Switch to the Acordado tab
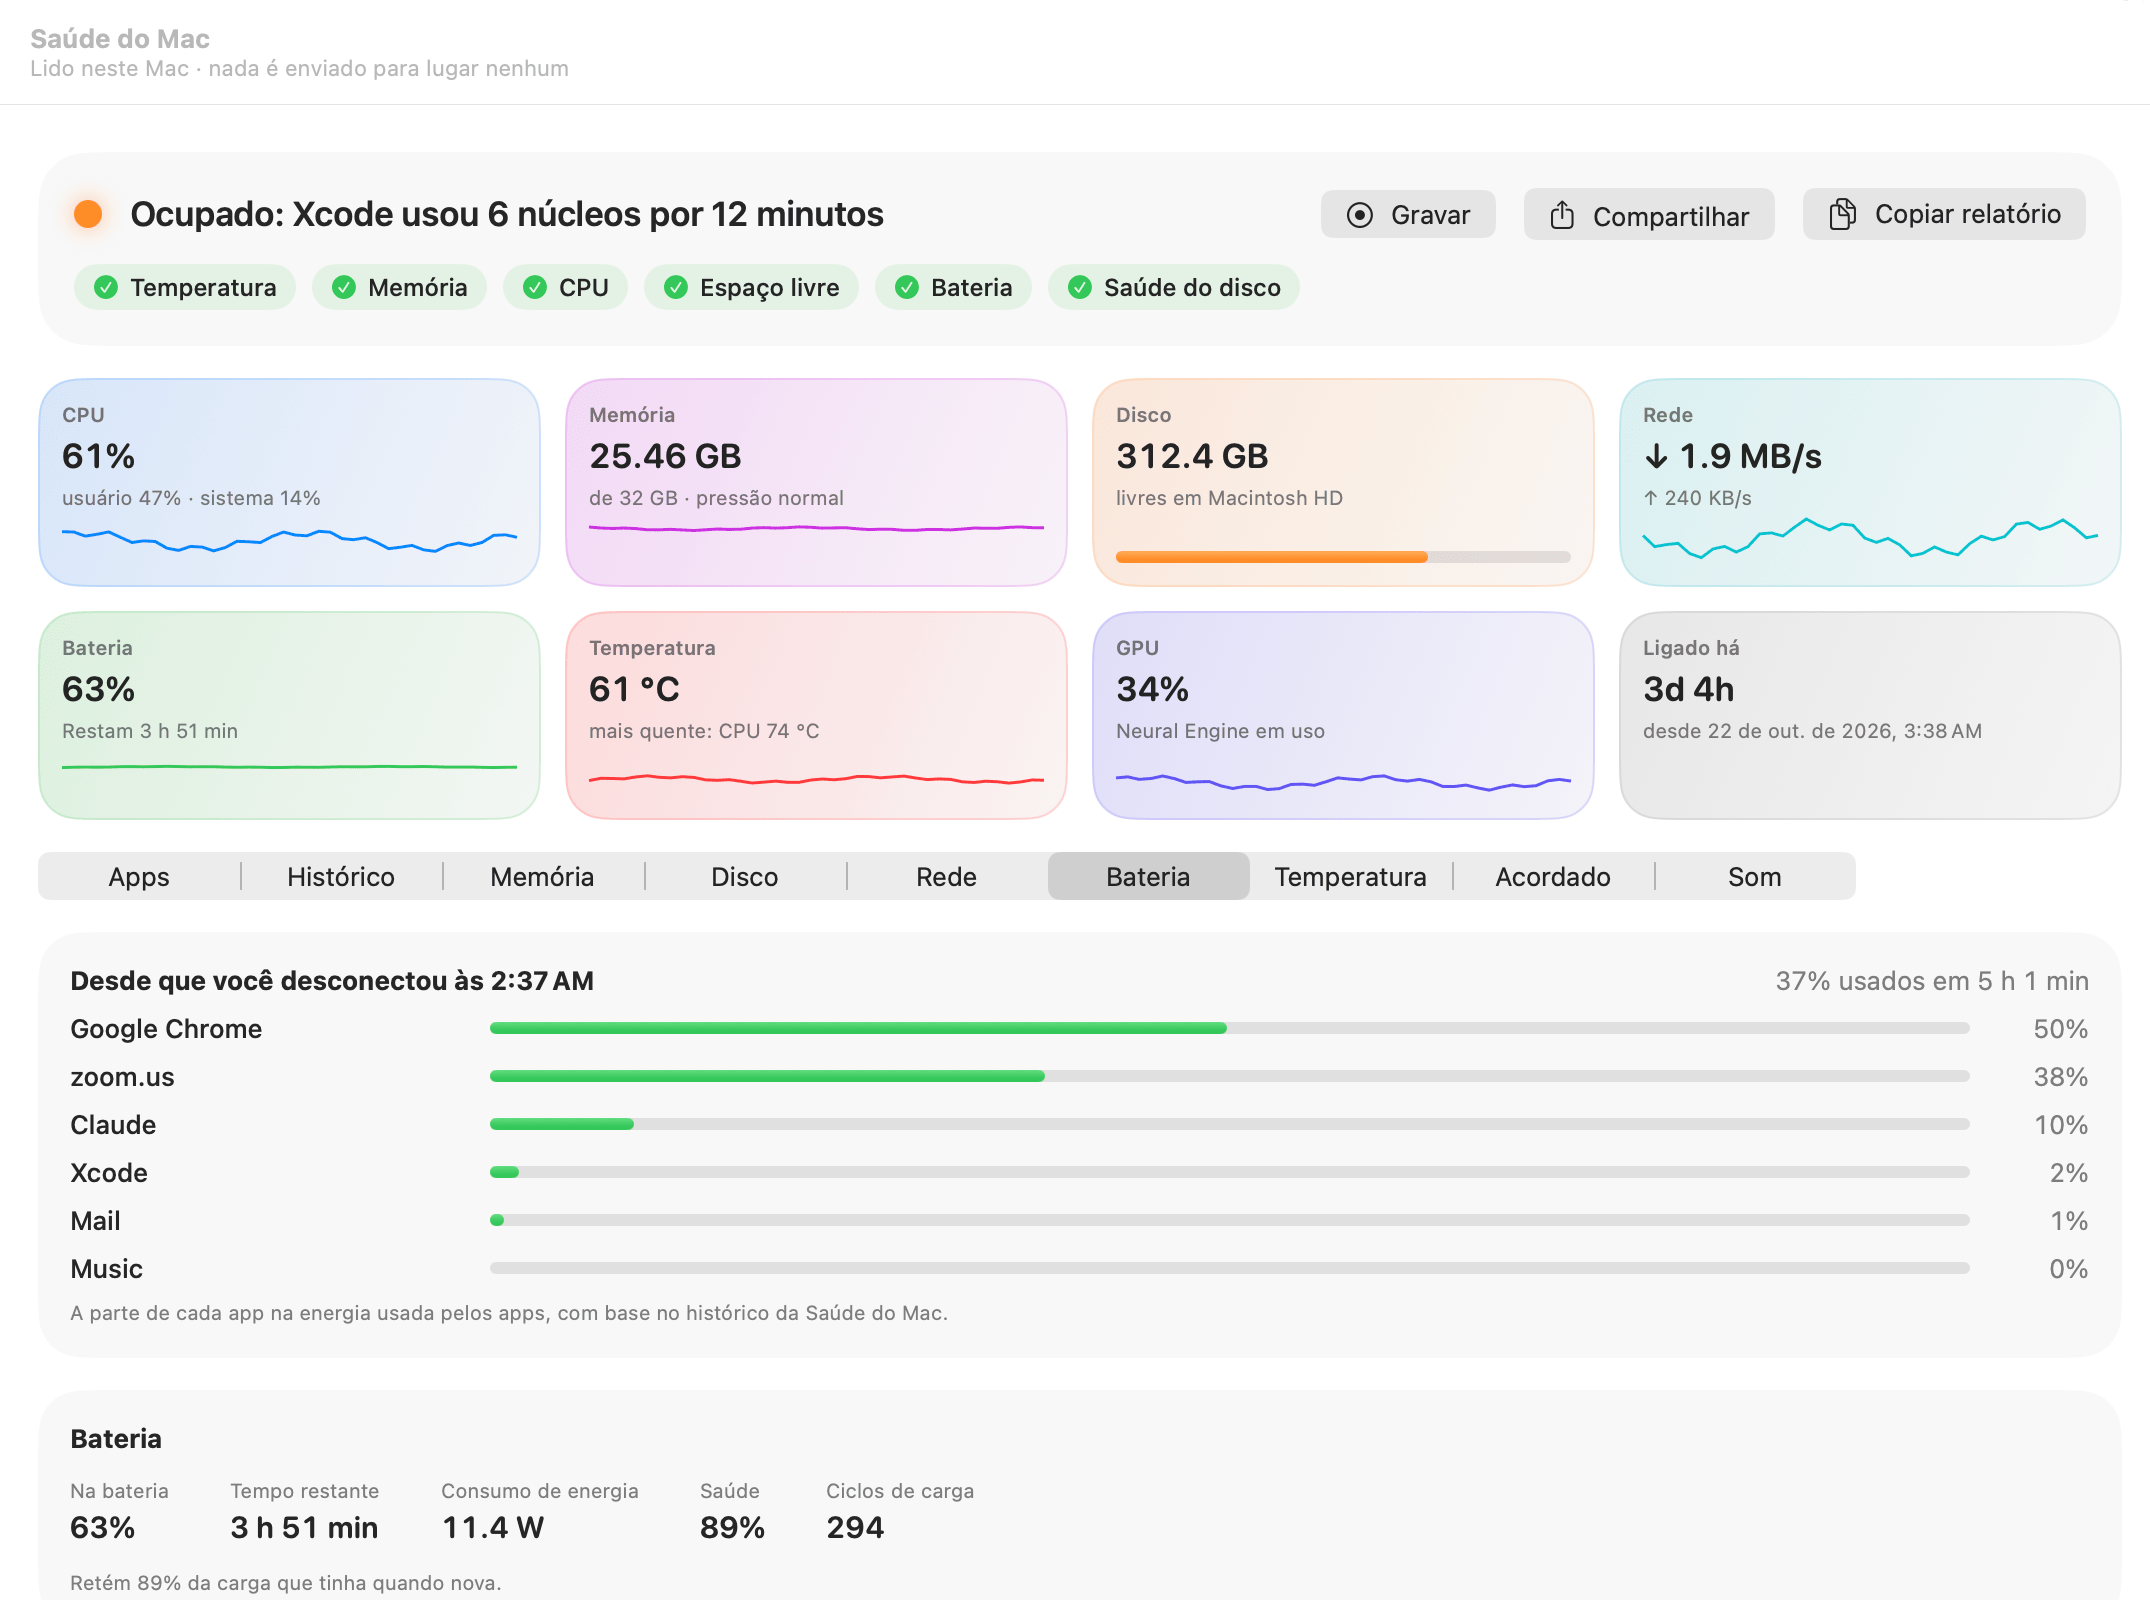 pos(1552,877)
